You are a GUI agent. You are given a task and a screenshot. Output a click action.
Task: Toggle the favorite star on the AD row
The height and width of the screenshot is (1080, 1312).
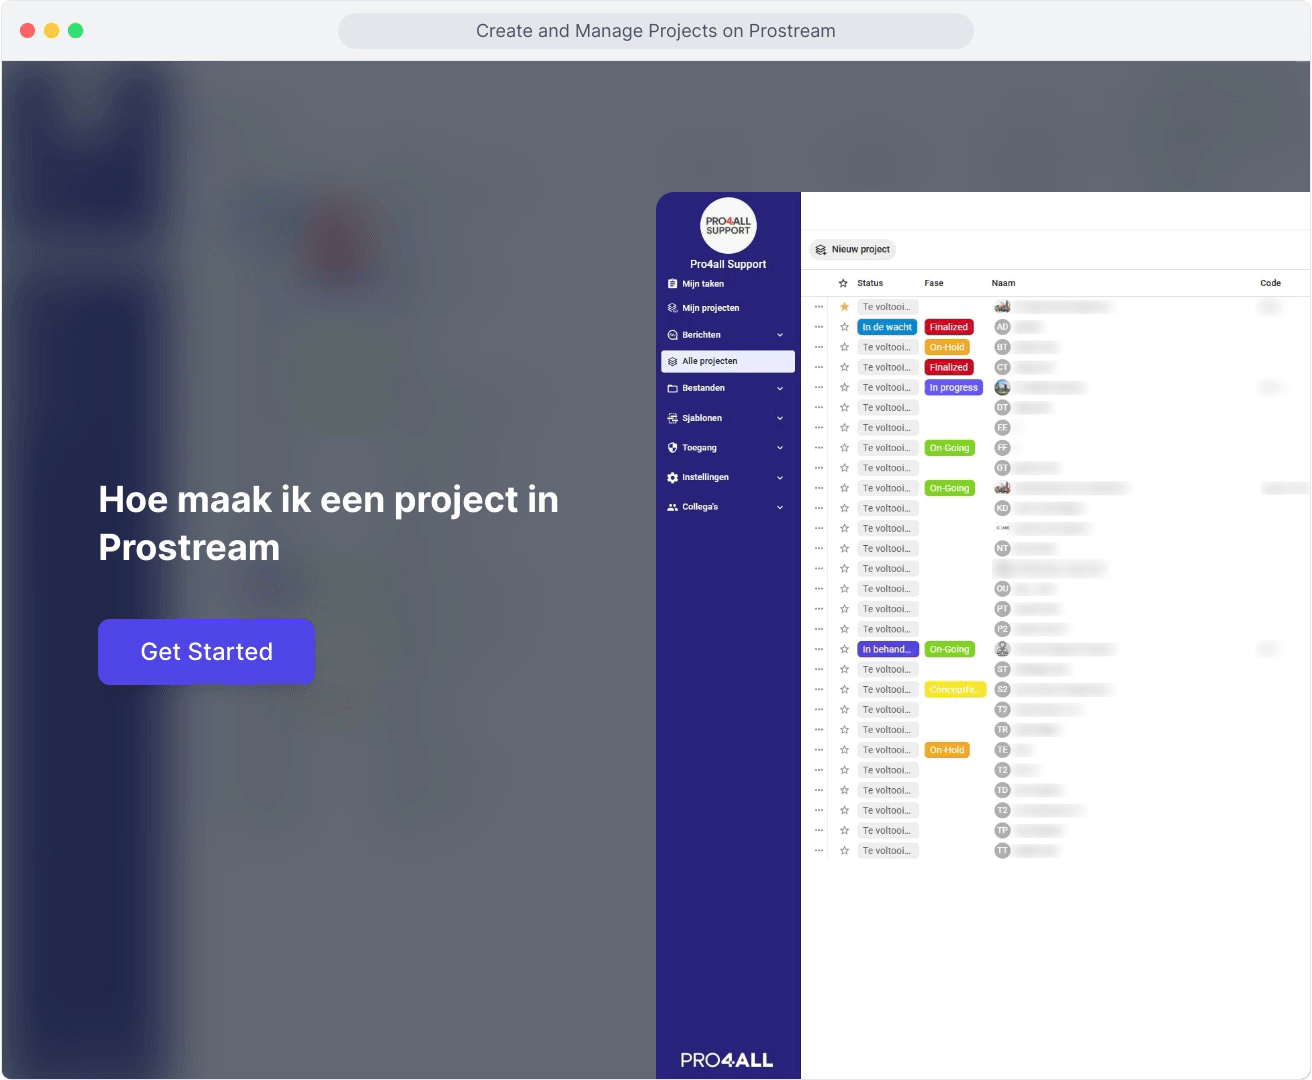point(844,327)
